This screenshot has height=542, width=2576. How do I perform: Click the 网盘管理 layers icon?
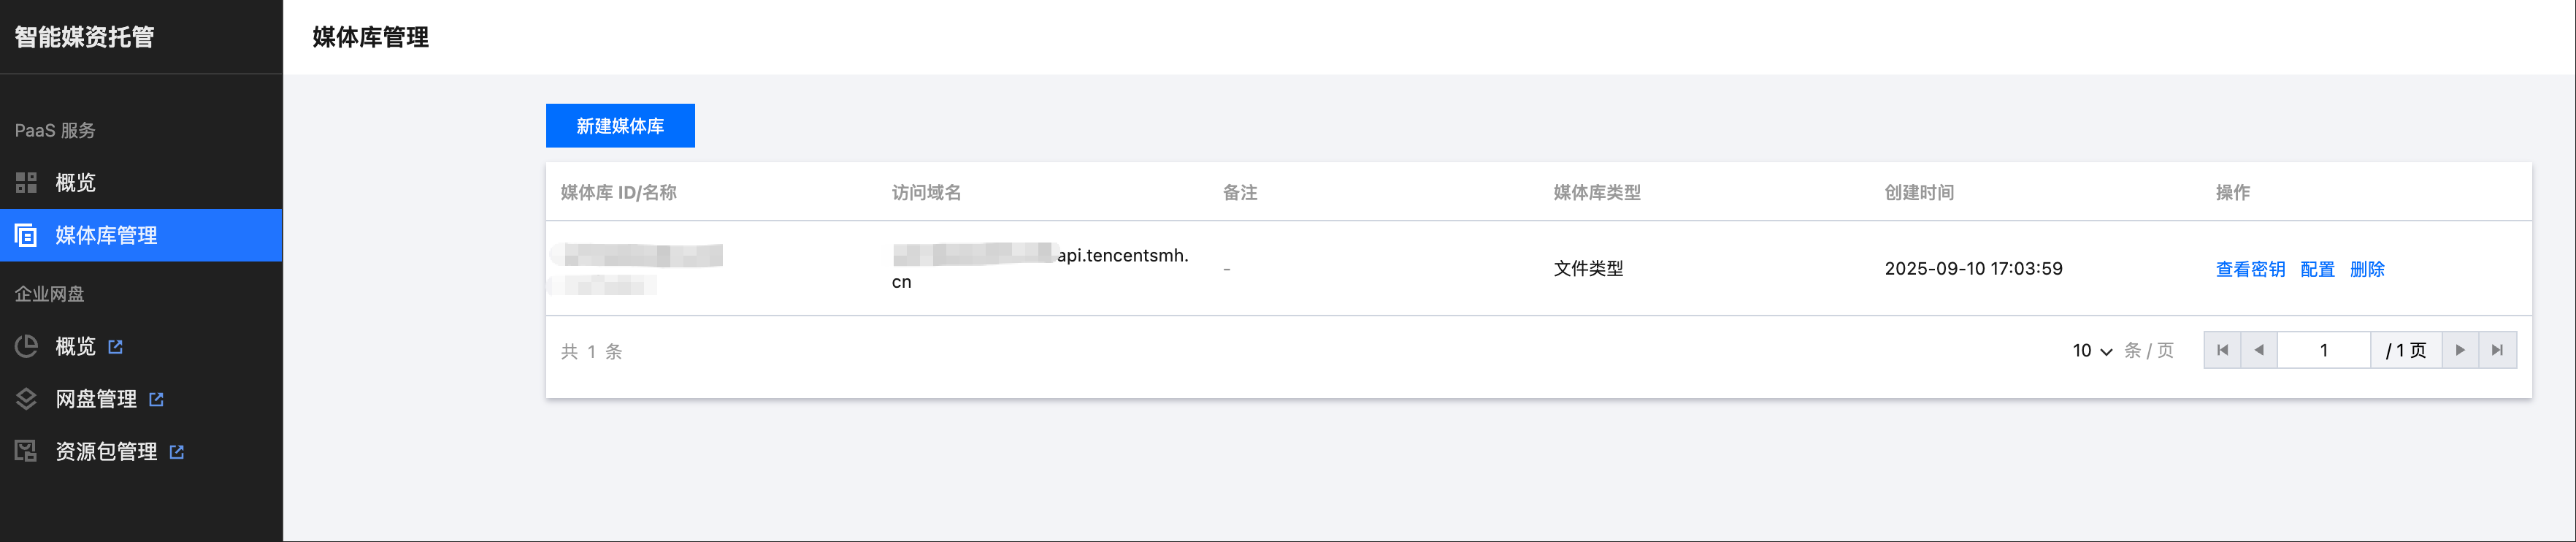point(26,399)
